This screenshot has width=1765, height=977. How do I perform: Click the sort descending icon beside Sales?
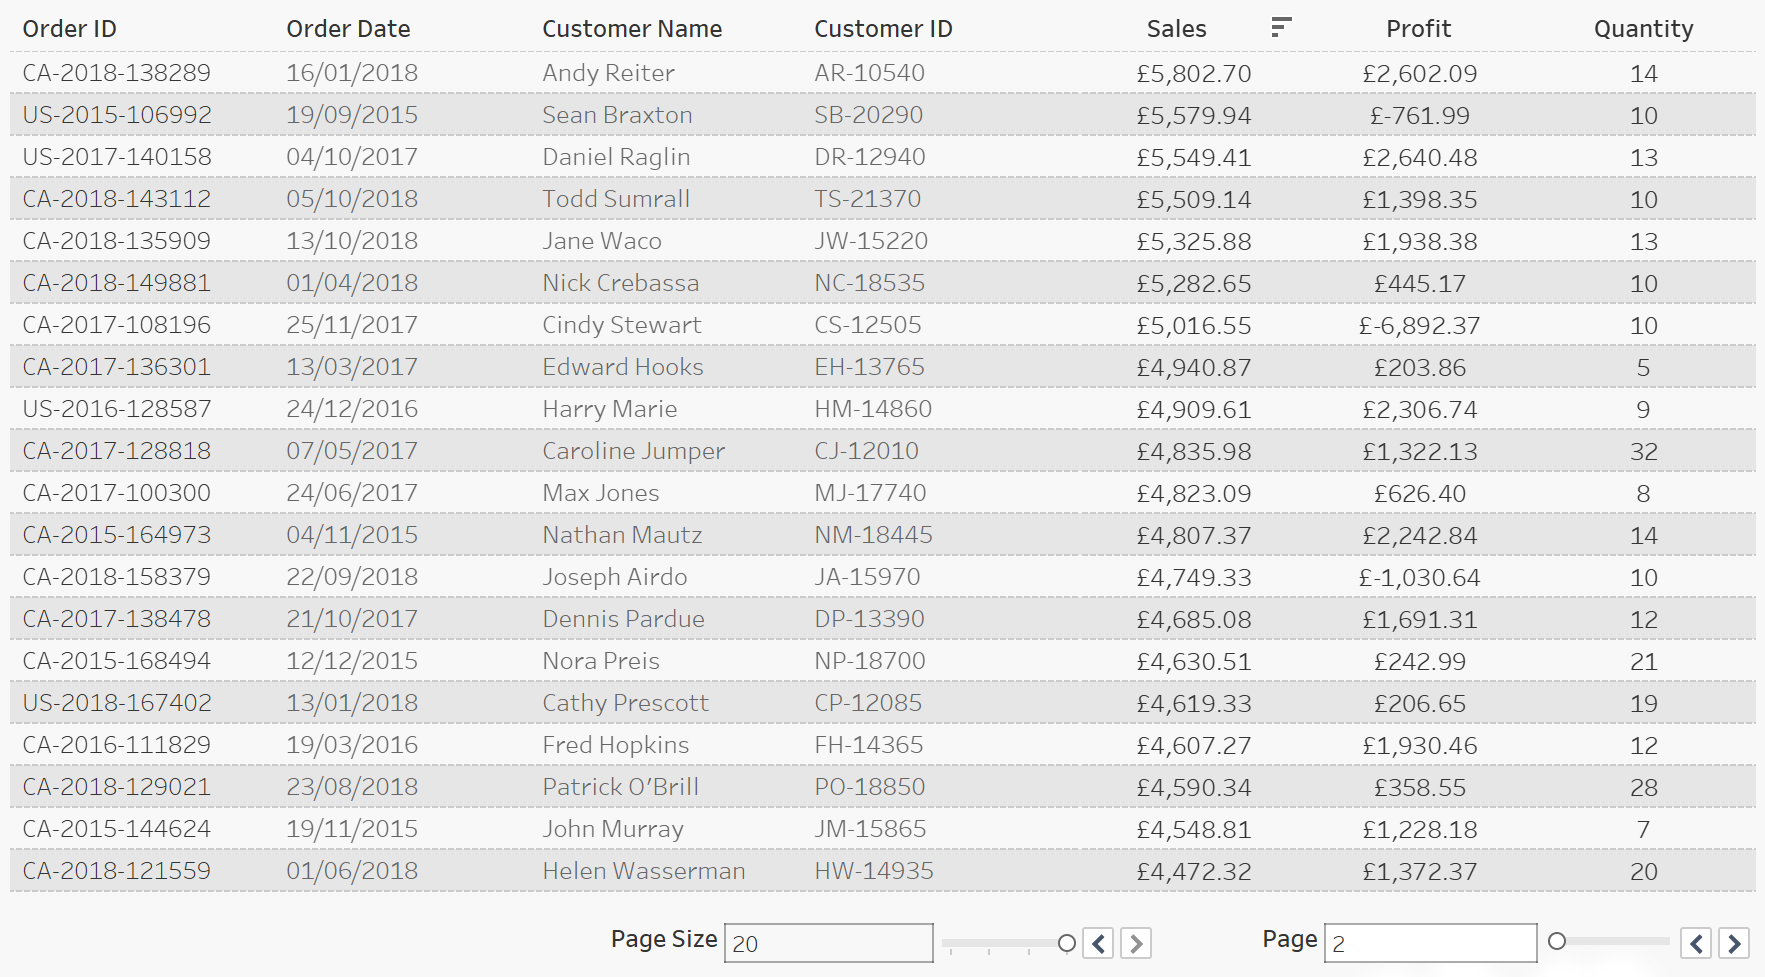[1281, 28]
